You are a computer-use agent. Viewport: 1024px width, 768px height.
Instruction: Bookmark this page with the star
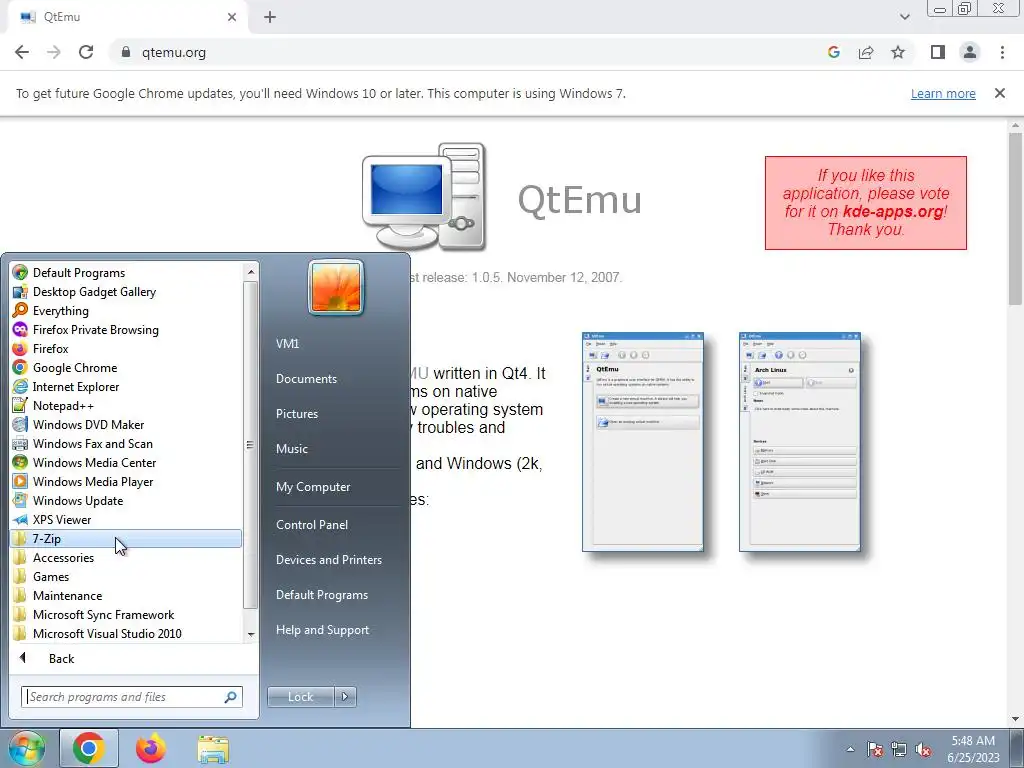[x=898, y=52]
